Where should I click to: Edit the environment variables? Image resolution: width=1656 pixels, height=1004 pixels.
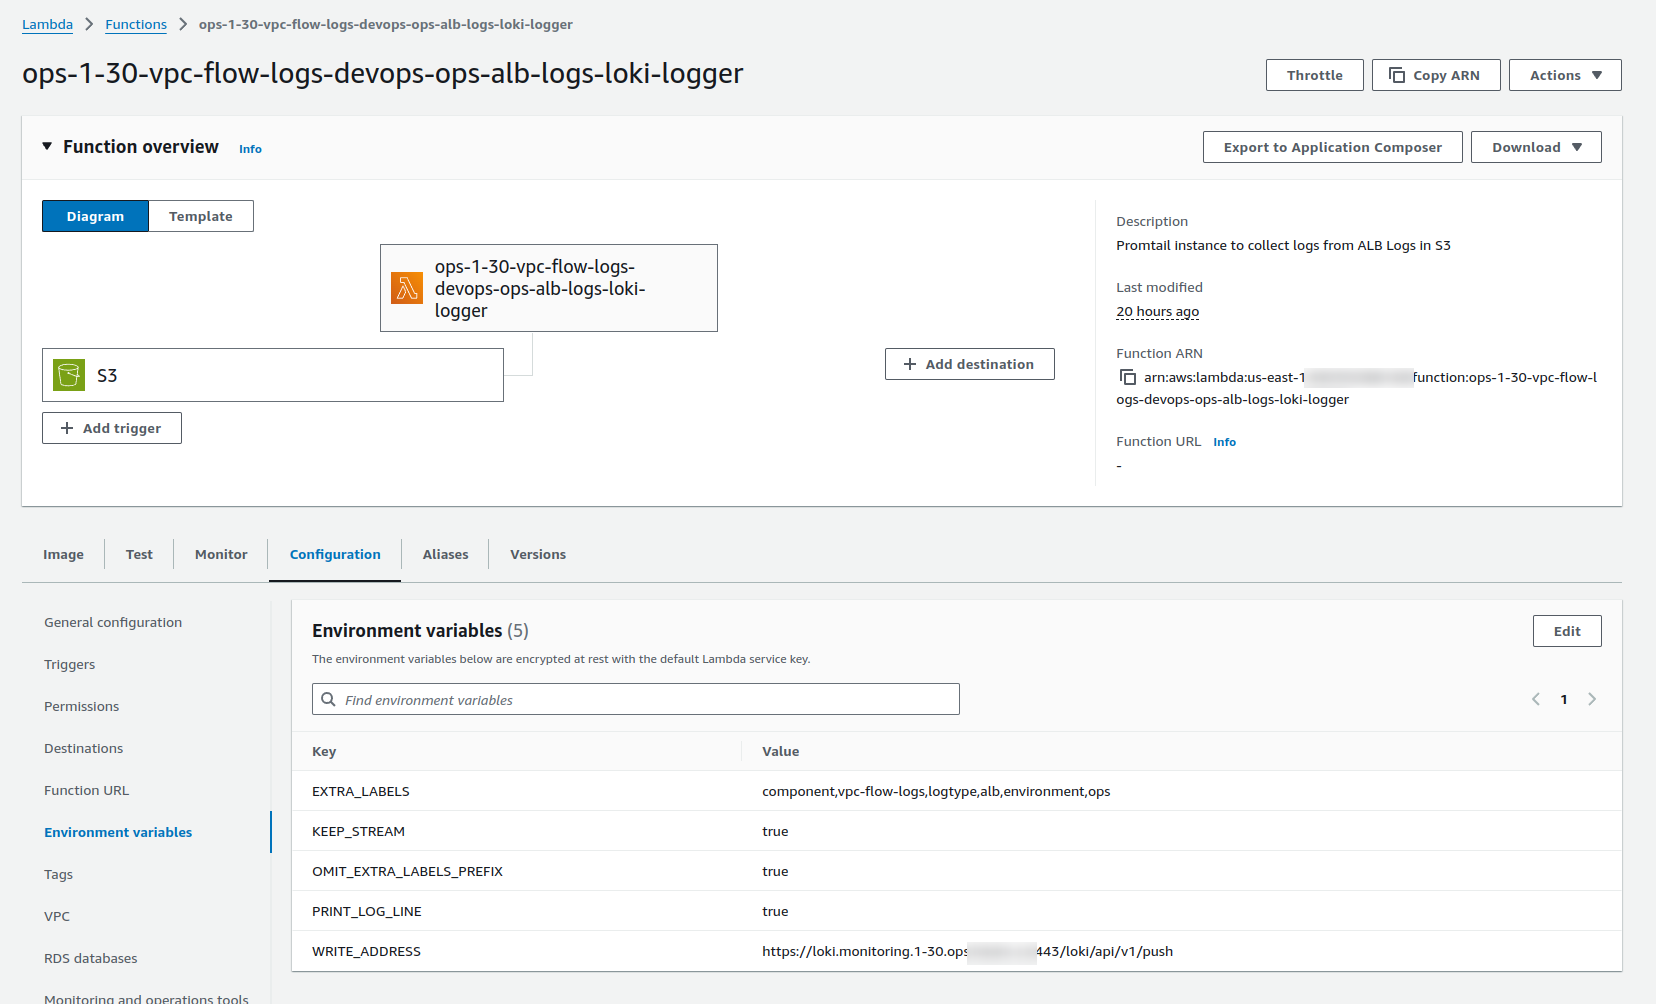[1567, 631]
